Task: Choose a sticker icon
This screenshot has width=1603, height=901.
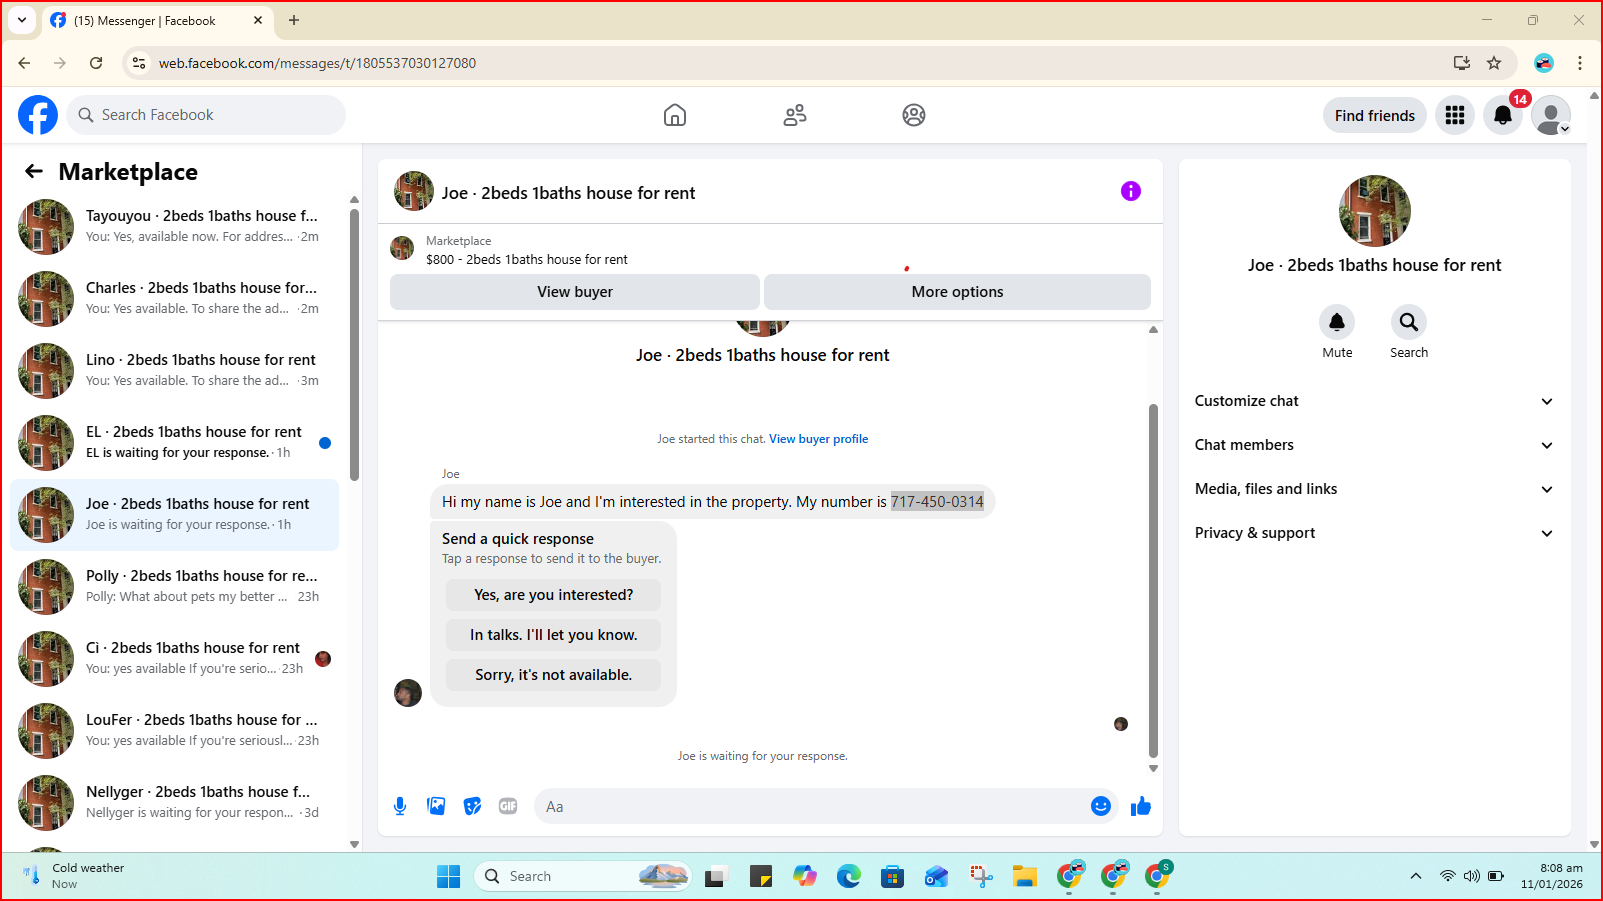Action: [472, 806]
